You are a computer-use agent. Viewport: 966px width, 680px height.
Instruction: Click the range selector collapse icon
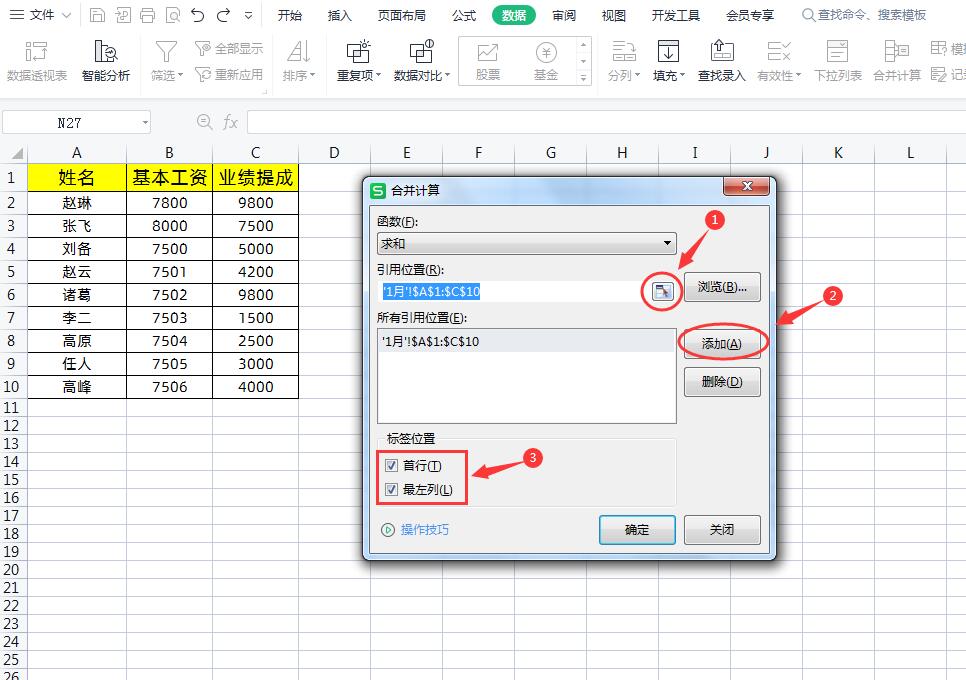662,291
